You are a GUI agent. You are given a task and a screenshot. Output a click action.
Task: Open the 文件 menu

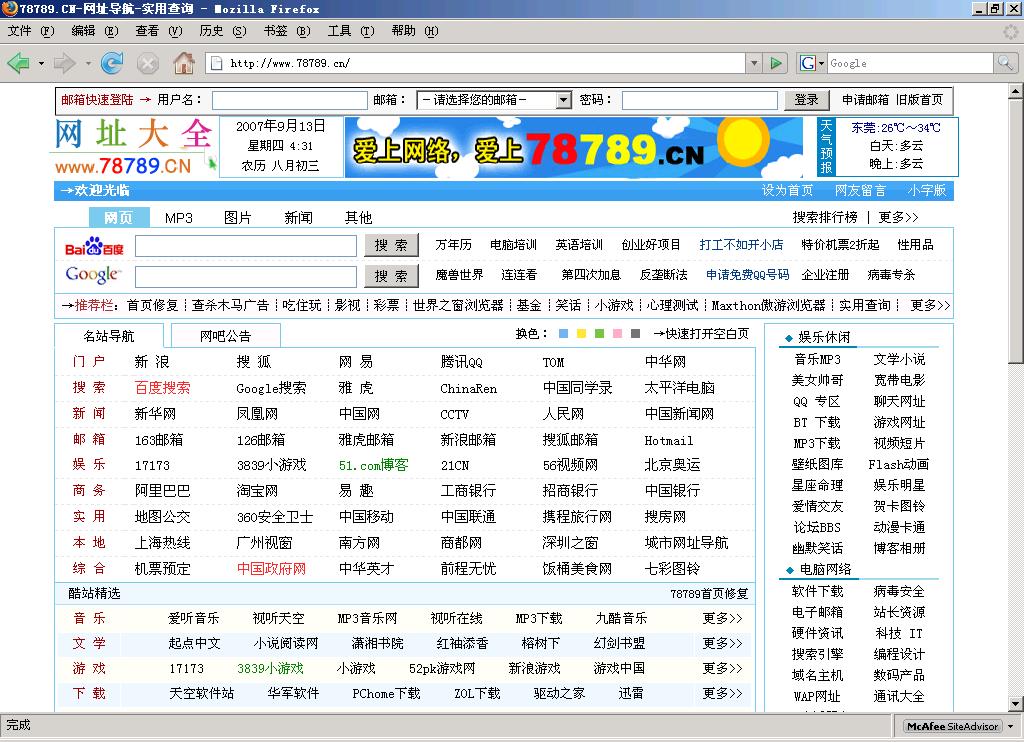30,31
